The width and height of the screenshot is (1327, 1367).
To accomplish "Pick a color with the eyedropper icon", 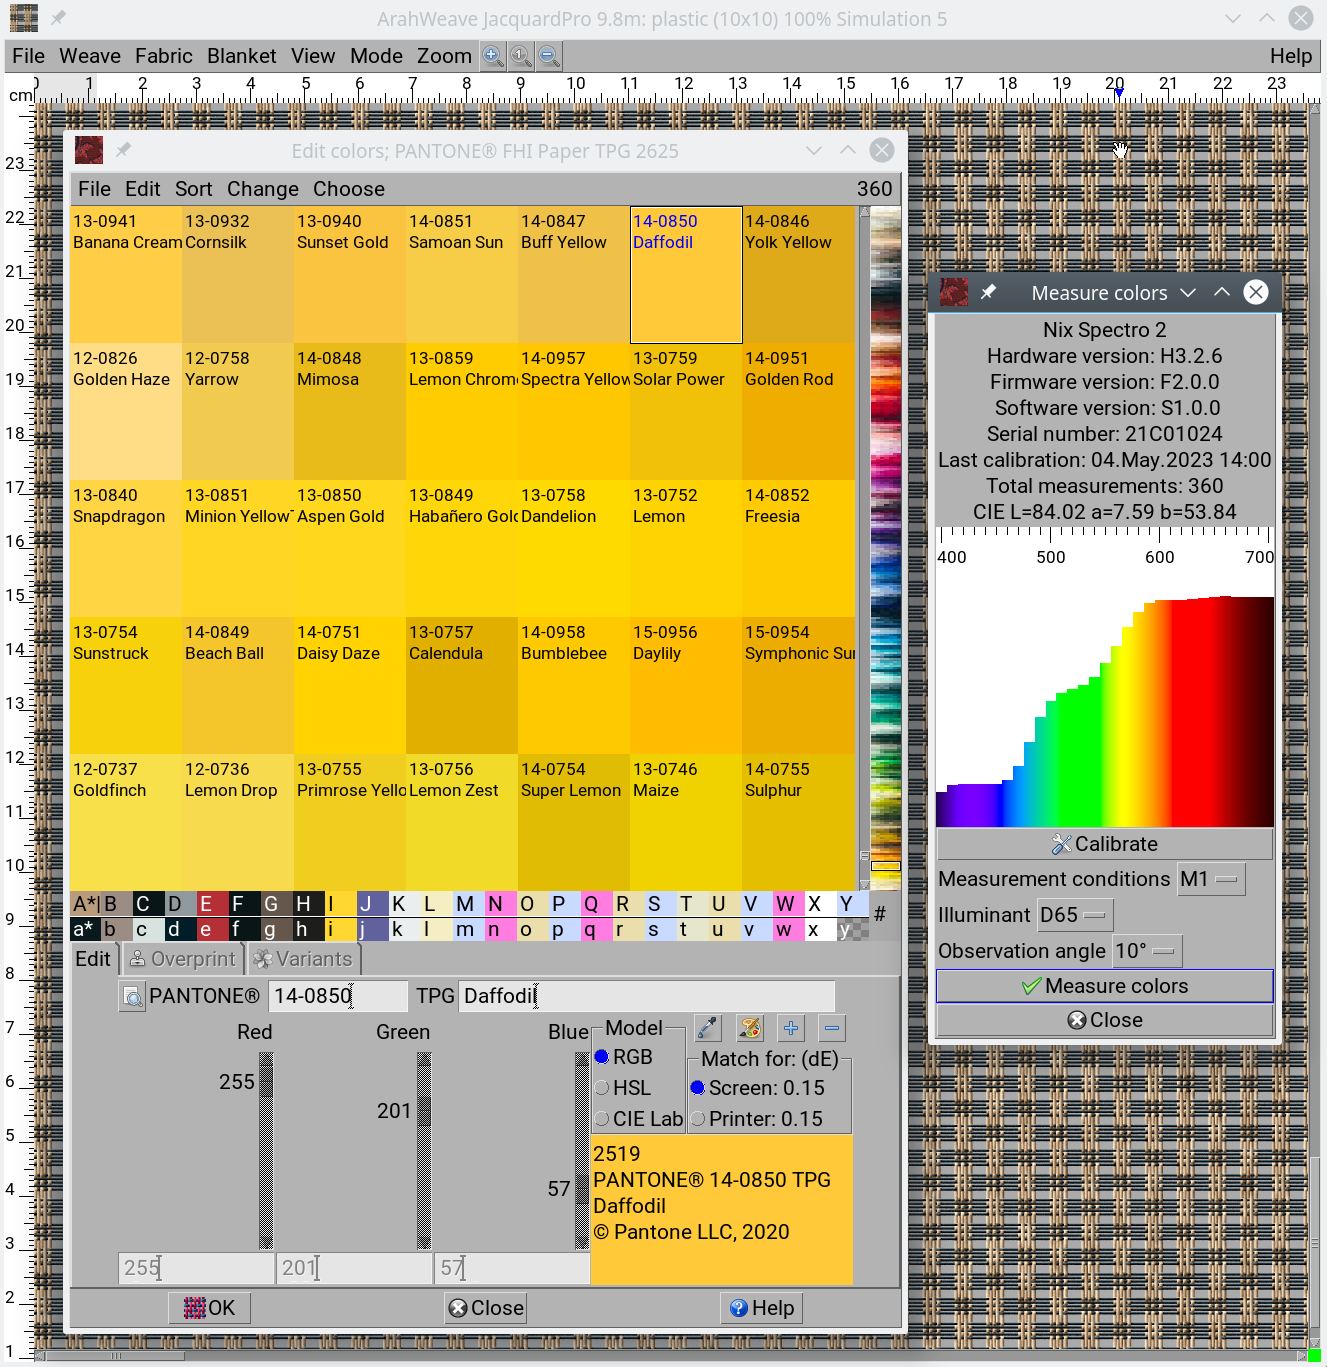I will click(x=708, y=1028).
